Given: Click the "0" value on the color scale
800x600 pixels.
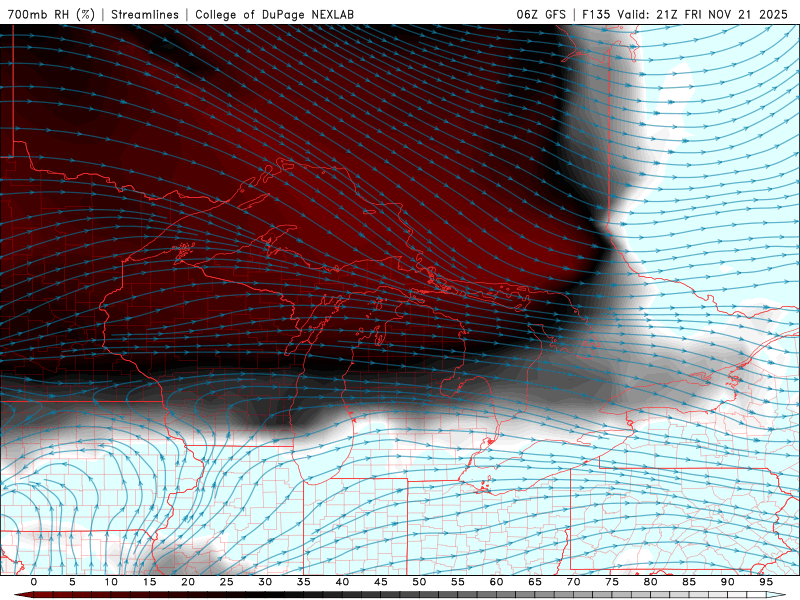Looking at the screenshot, I should coord(34,582).
